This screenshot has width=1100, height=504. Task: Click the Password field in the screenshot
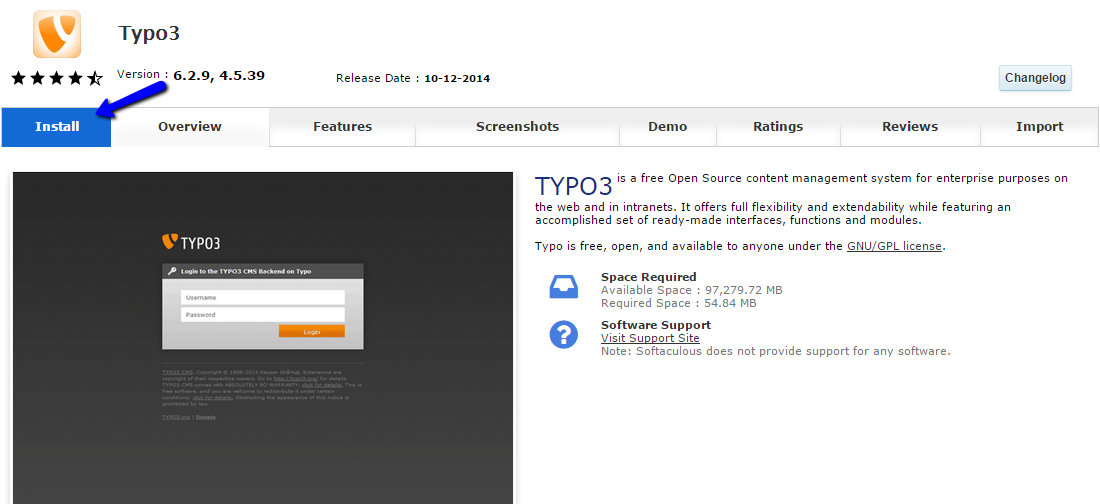263,314
